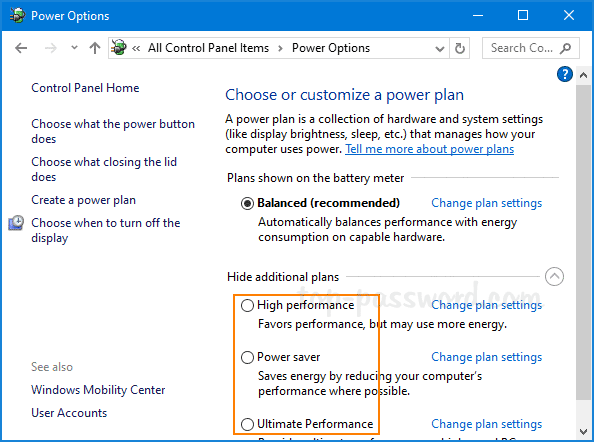
Task: Click the search magnifier icon
Action: (x=566, y=48)
